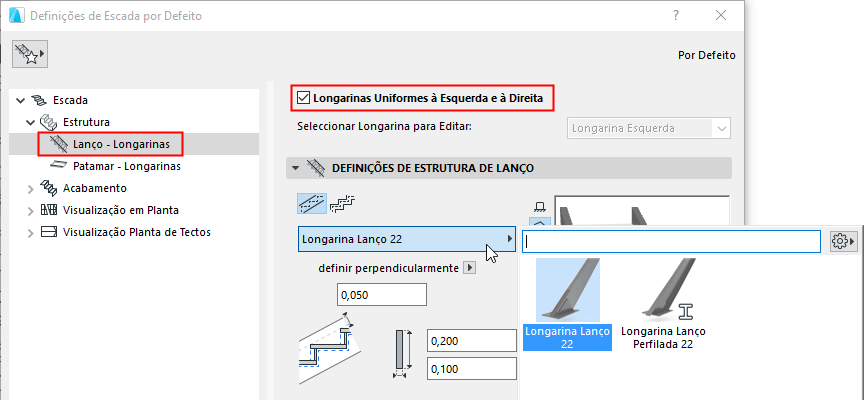Open the stair favorites star button
The width and height of the screenshot is (864, 400).
[30, 55]
